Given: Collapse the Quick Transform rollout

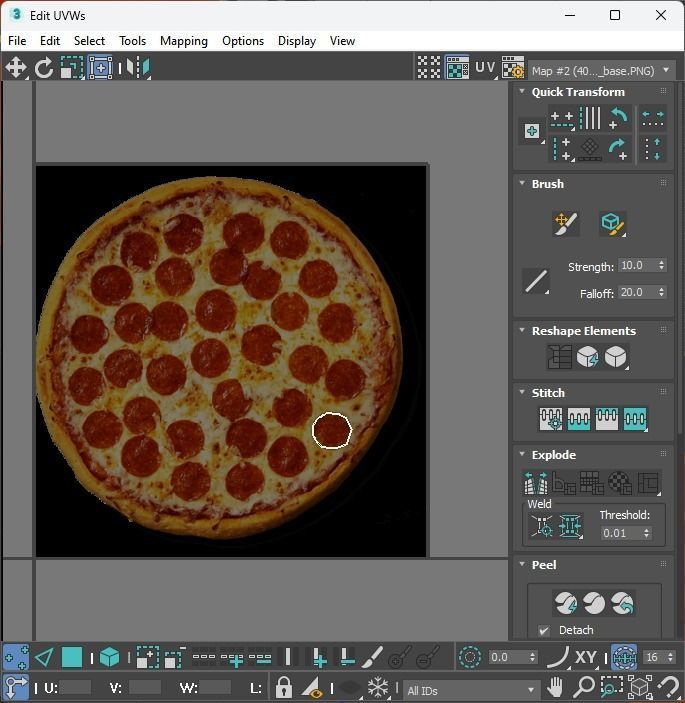Looking at the screenshot, I should (x=522, y=91).
